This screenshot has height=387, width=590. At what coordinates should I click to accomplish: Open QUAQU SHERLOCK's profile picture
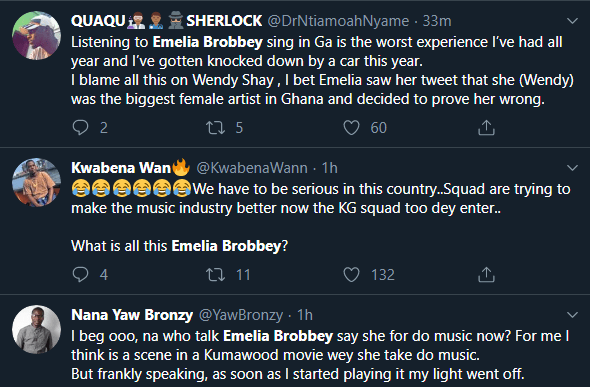(36, 35)
